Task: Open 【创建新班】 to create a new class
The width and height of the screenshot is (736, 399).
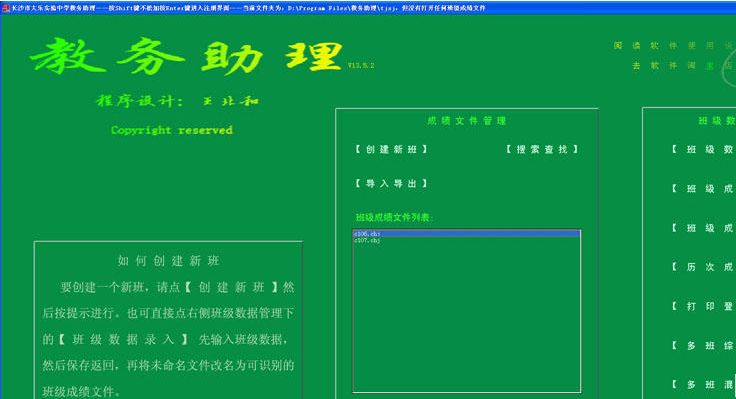Action: [x=391, y=149]
